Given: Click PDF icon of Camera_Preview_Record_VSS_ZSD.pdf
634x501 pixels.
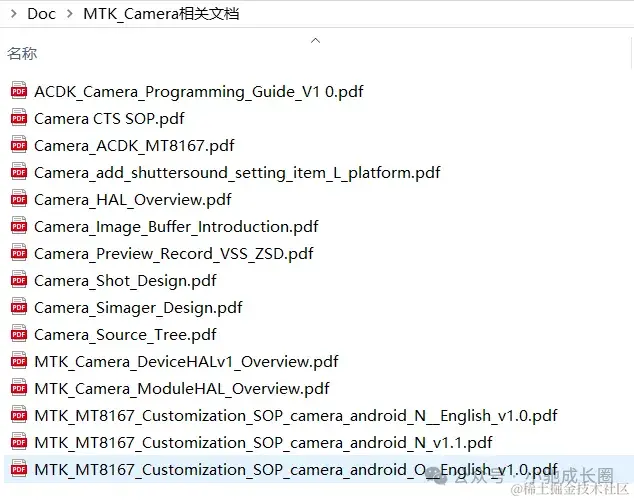Looking at the screenshot, I should [x=19, y=254].
